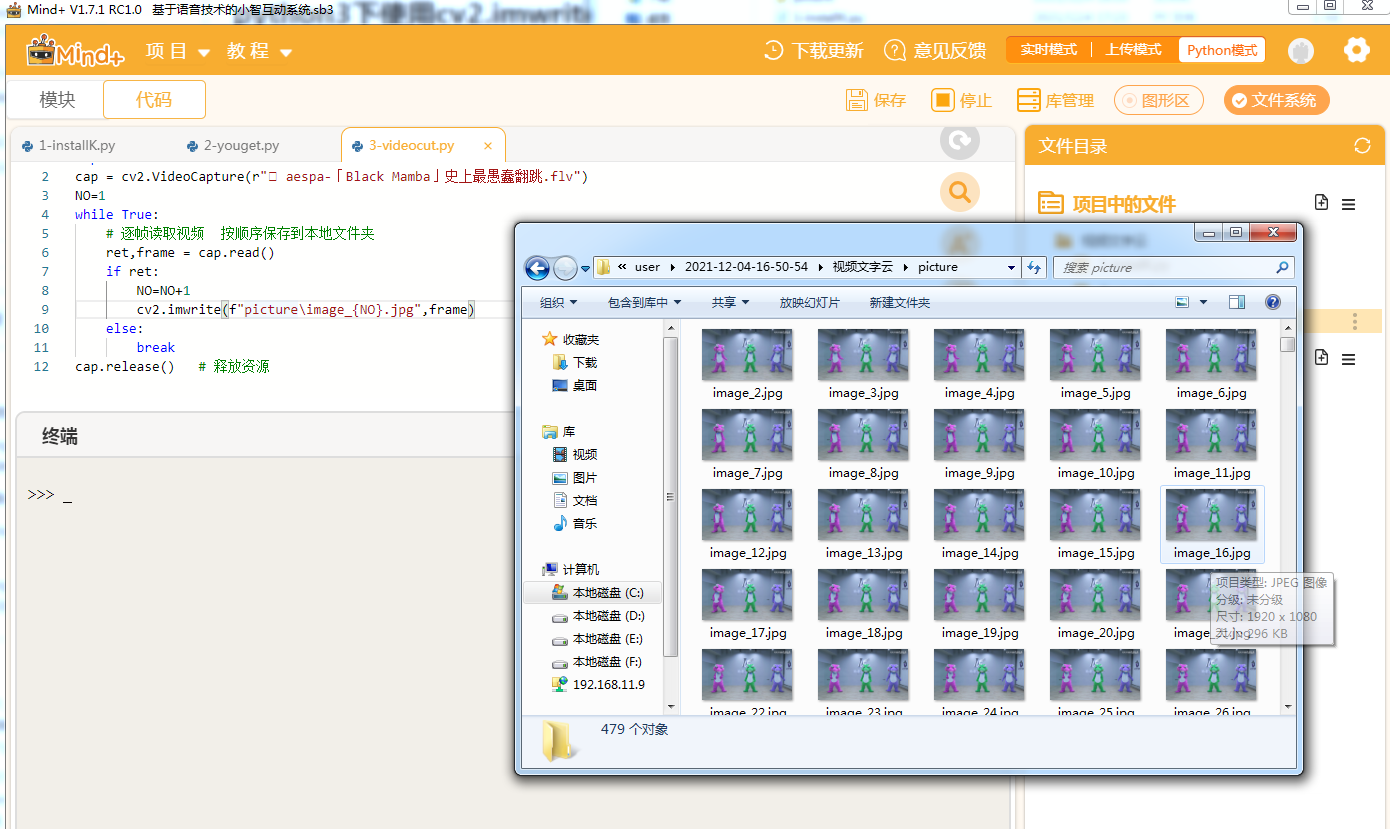Switch to the 模块 tab
1390x829 pixels.
click(x=57, y=100)
